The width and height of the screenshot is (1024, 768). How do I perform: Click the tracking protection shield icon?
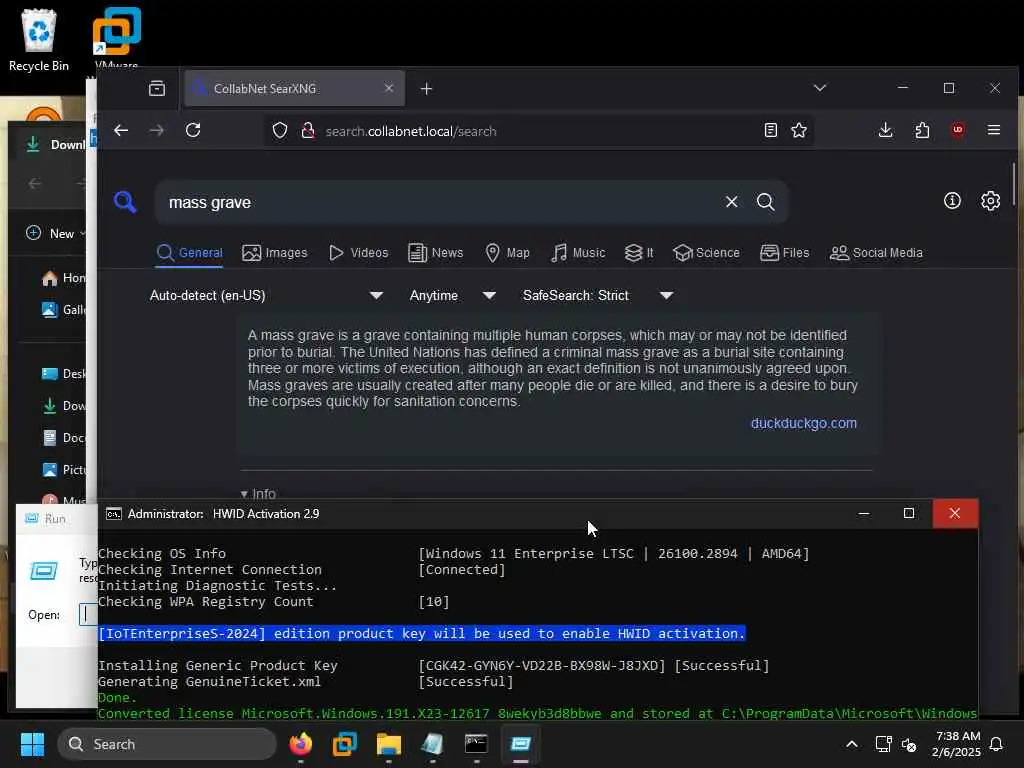(x=280, y=131)
